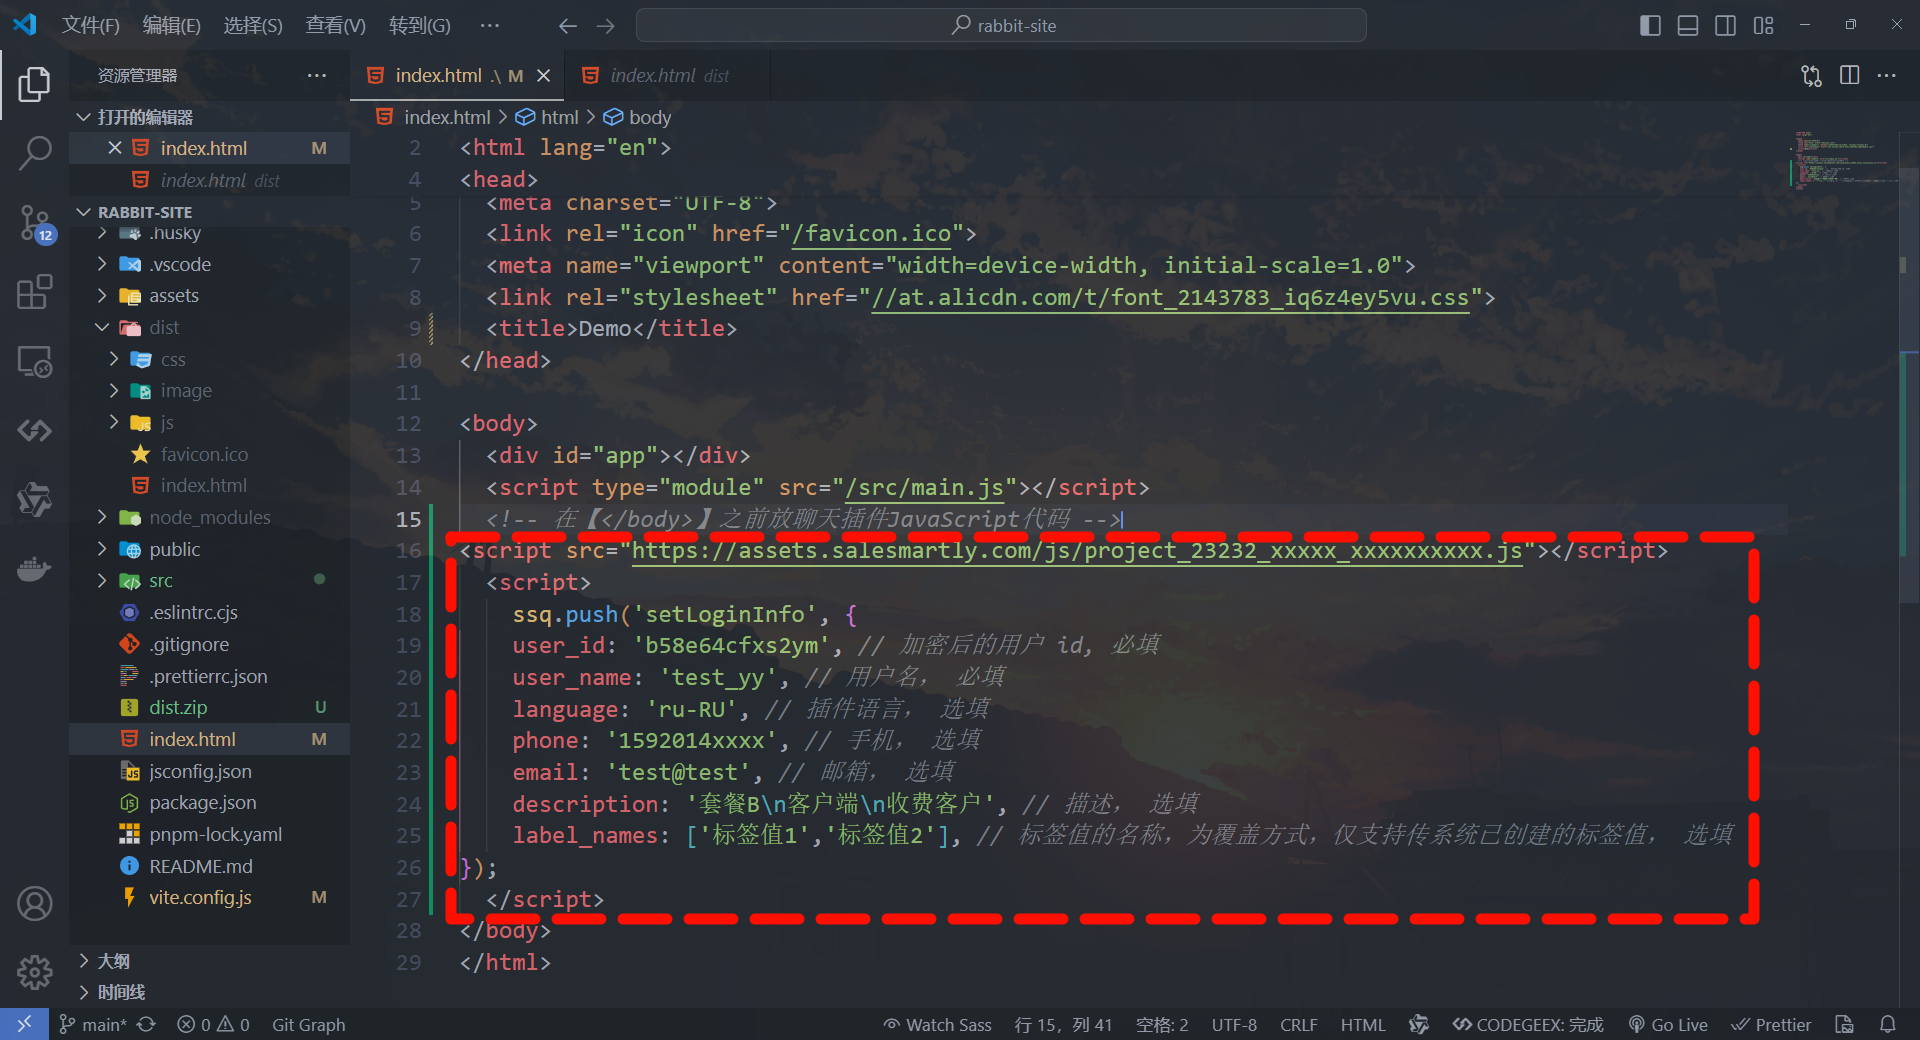Screen dimensions: 1920x1040
Task: Open README.md in the file tree
Action: point(201,866)
